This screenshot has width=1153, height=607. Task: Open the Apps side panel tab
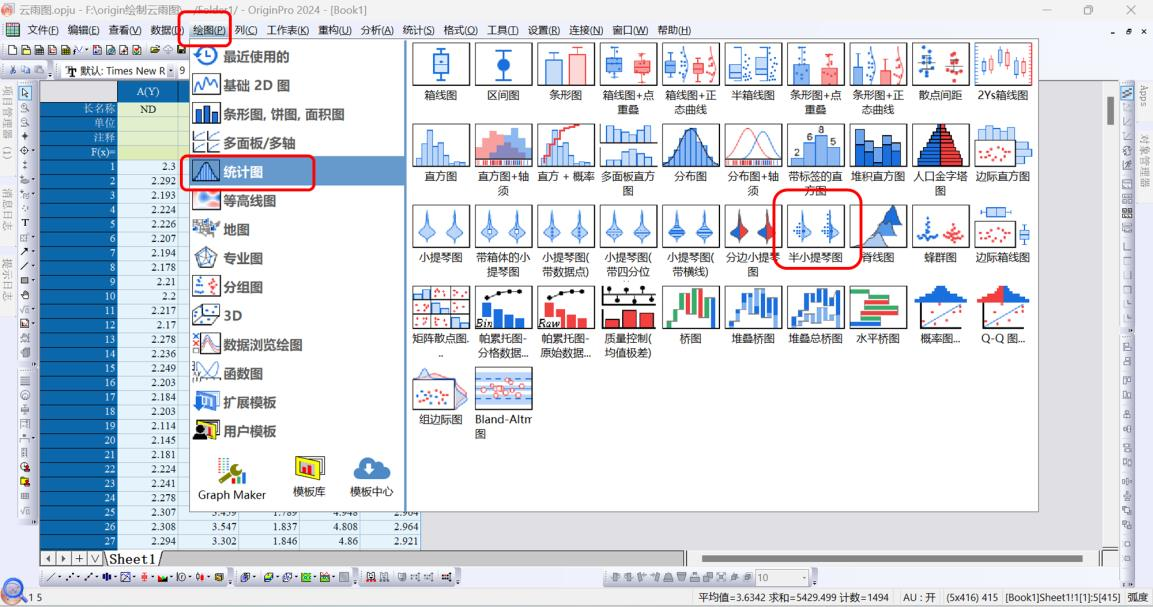point(1142,95)
